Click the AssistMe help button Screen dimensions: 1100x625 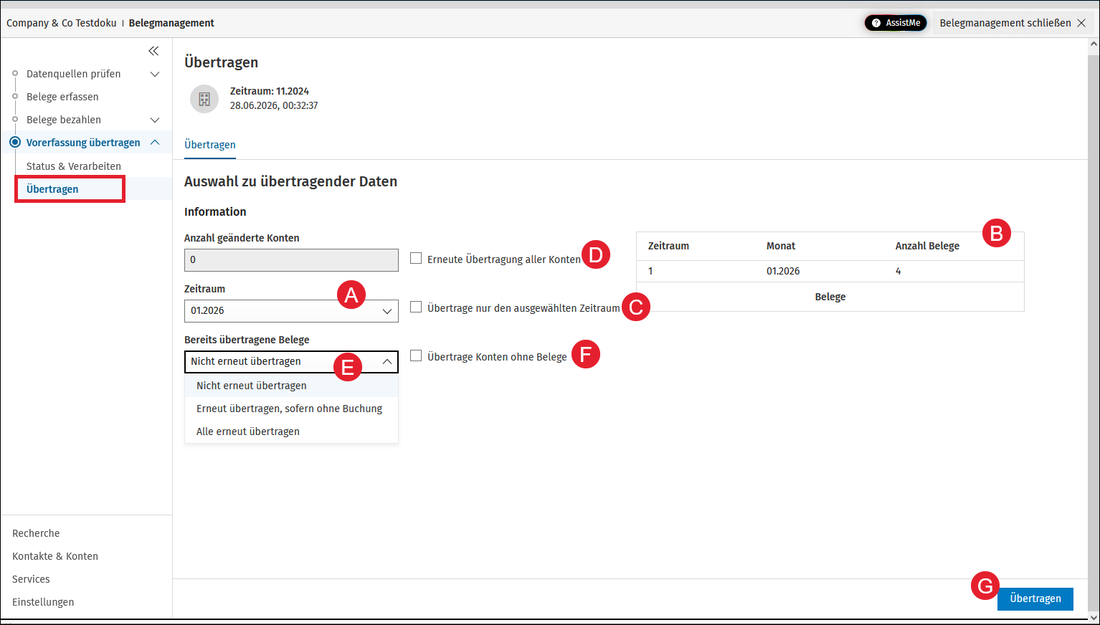[896, 23]
